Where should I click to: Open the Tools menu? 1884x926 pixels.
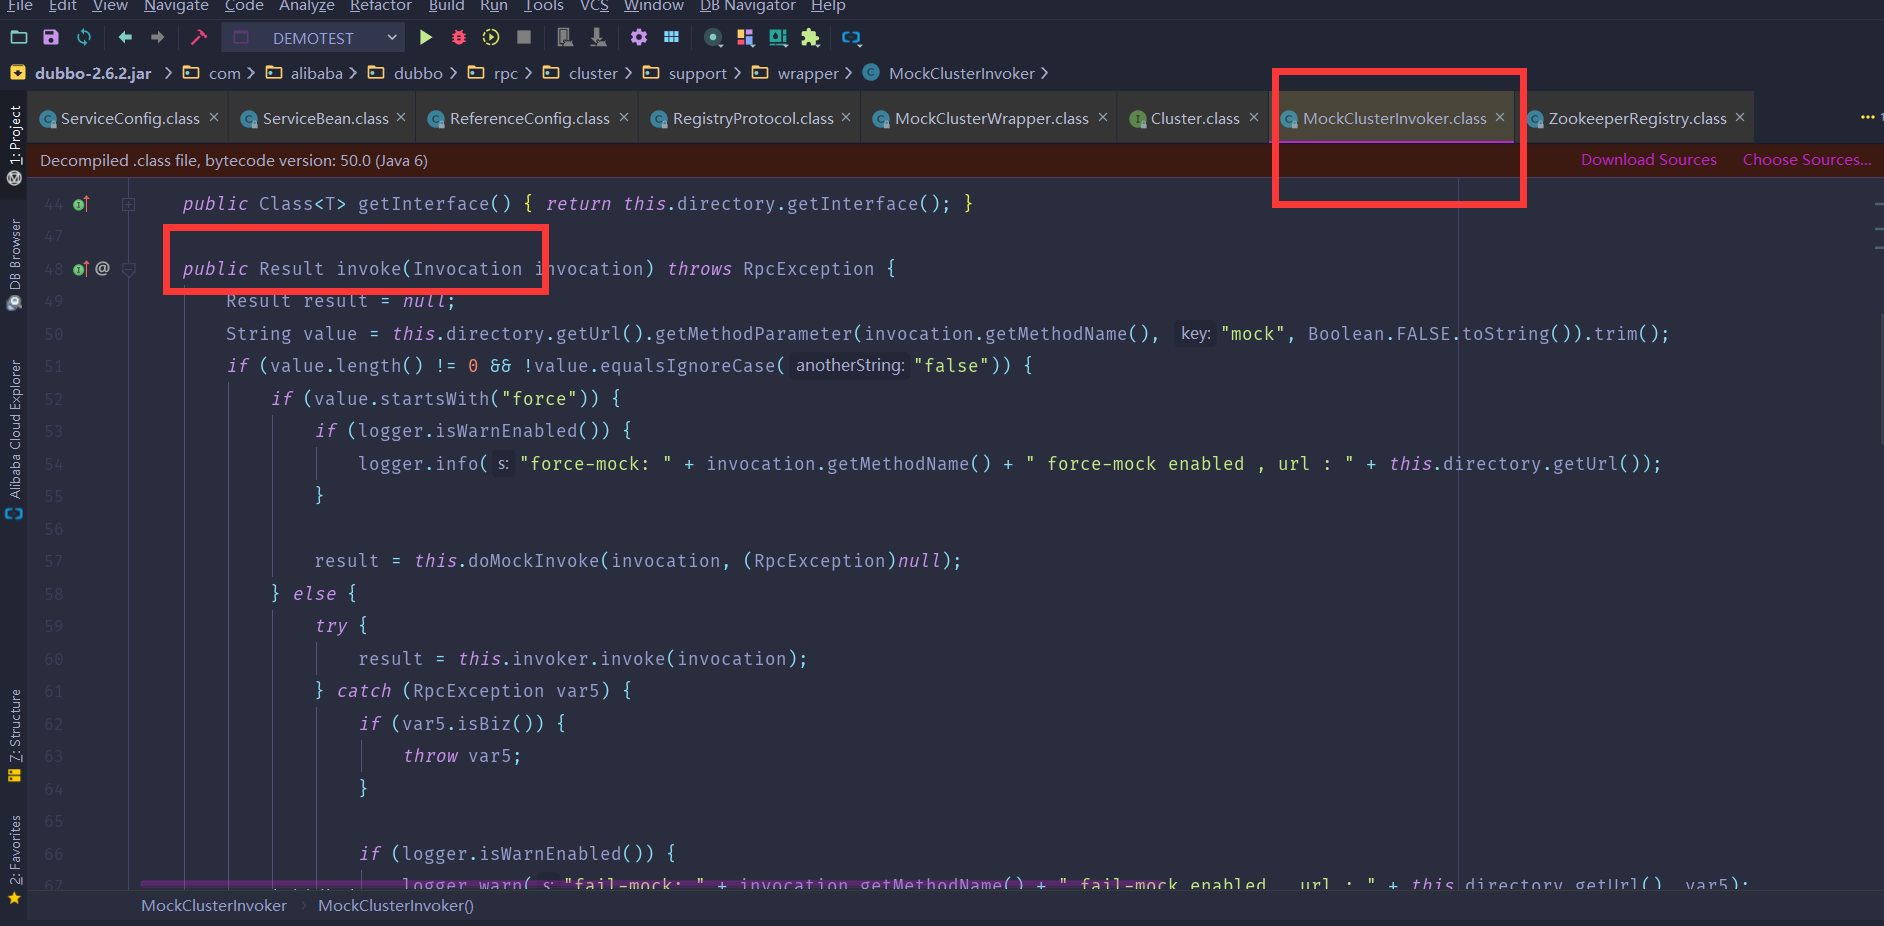point(543,6)
